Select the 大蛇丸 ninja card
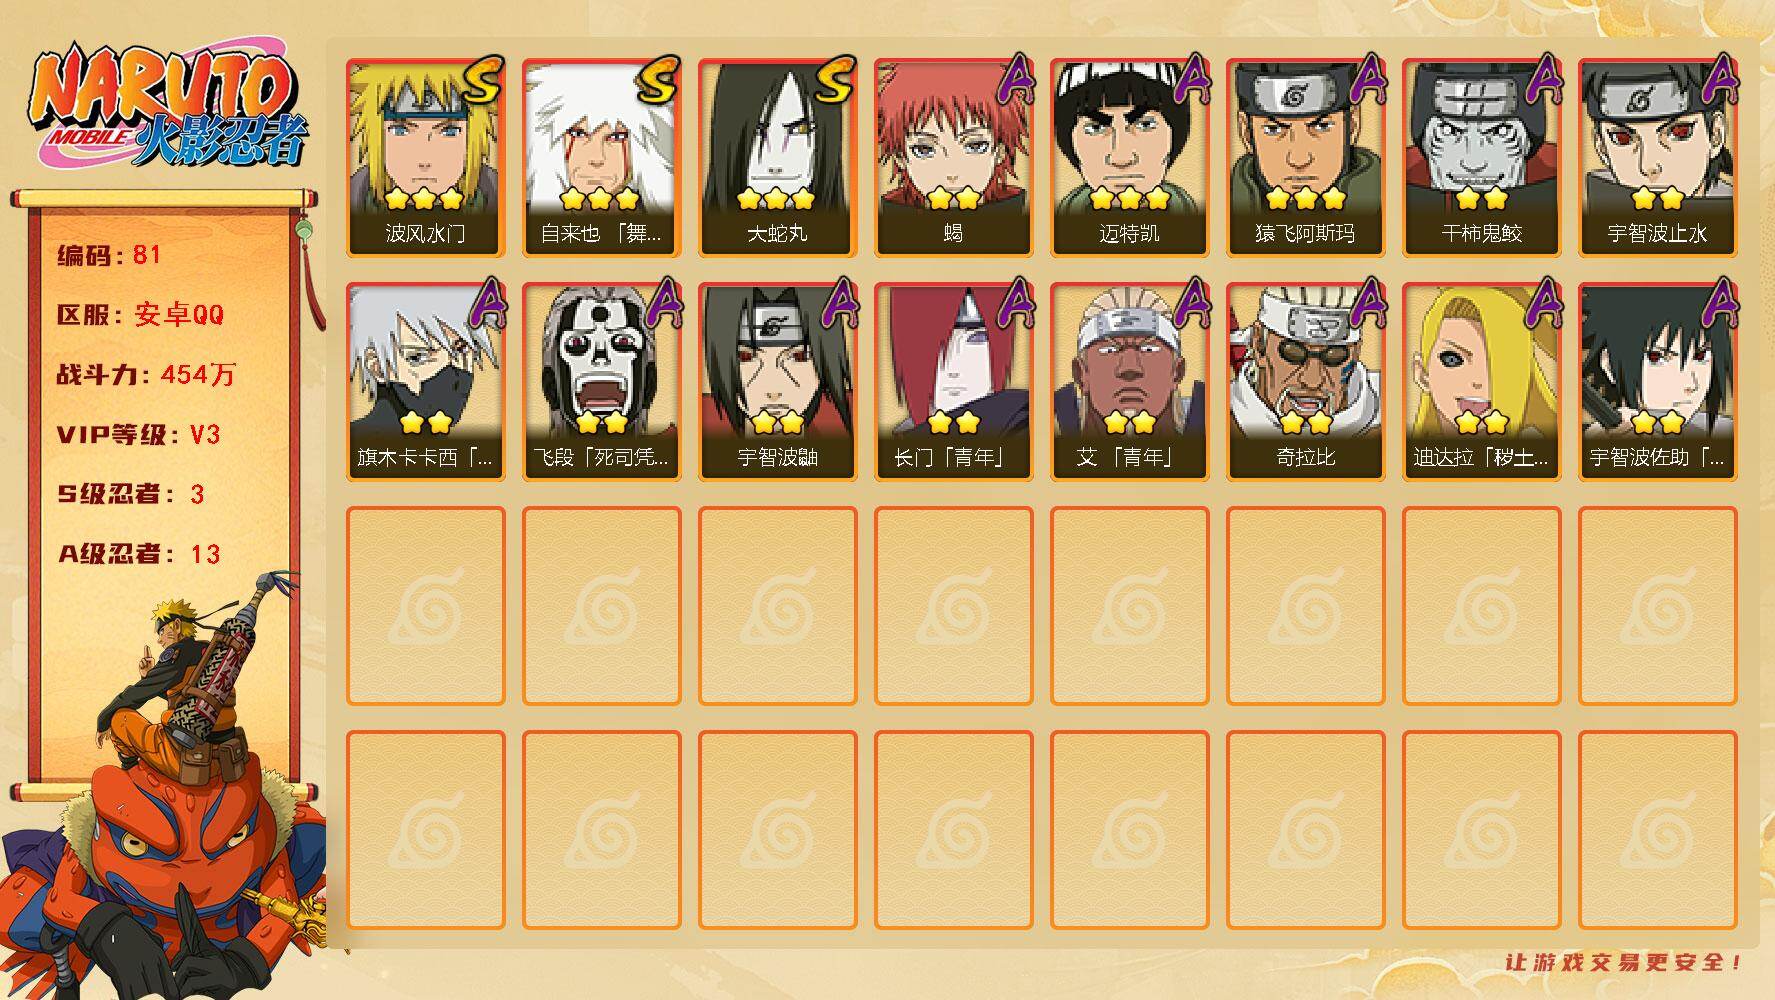Screen dimensions: 1775x1000 (x=778, y=157)
